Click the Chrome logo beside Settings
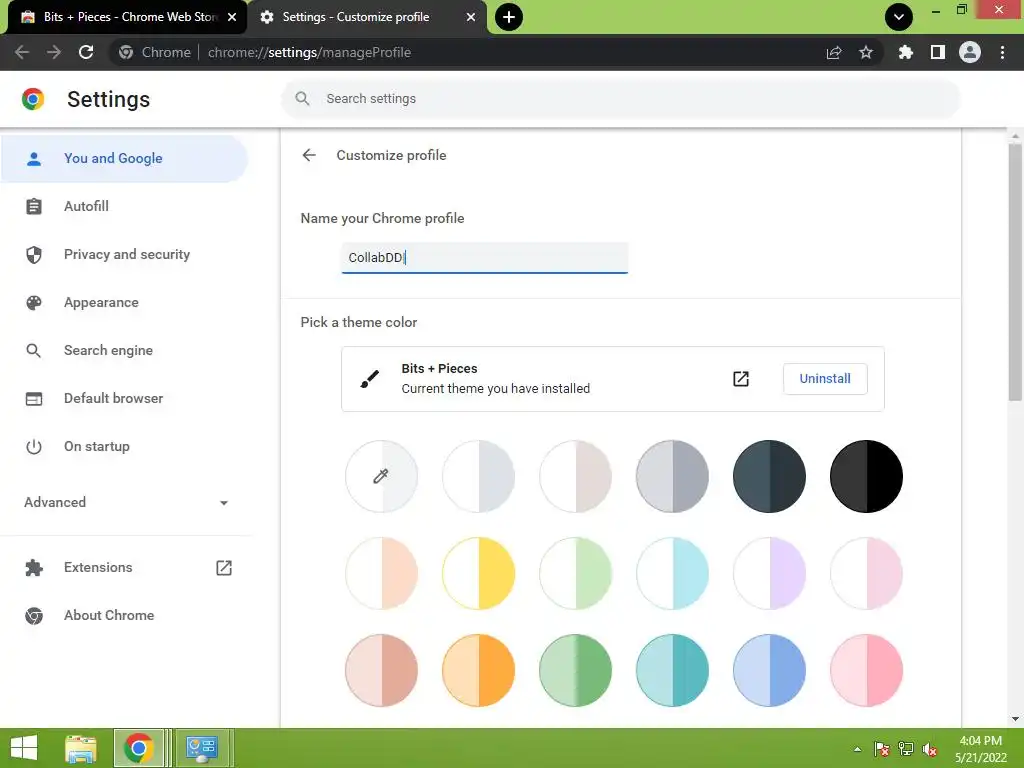 coord(33,99)
